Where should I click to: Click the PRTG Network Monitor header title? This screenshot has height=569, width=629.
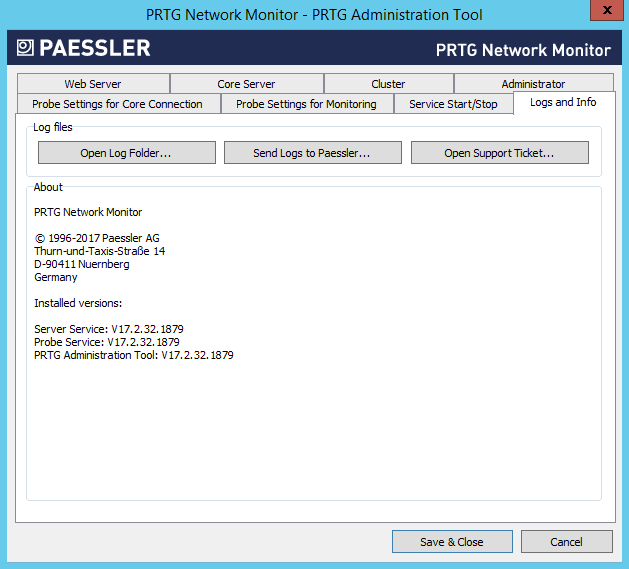point(523,50)
